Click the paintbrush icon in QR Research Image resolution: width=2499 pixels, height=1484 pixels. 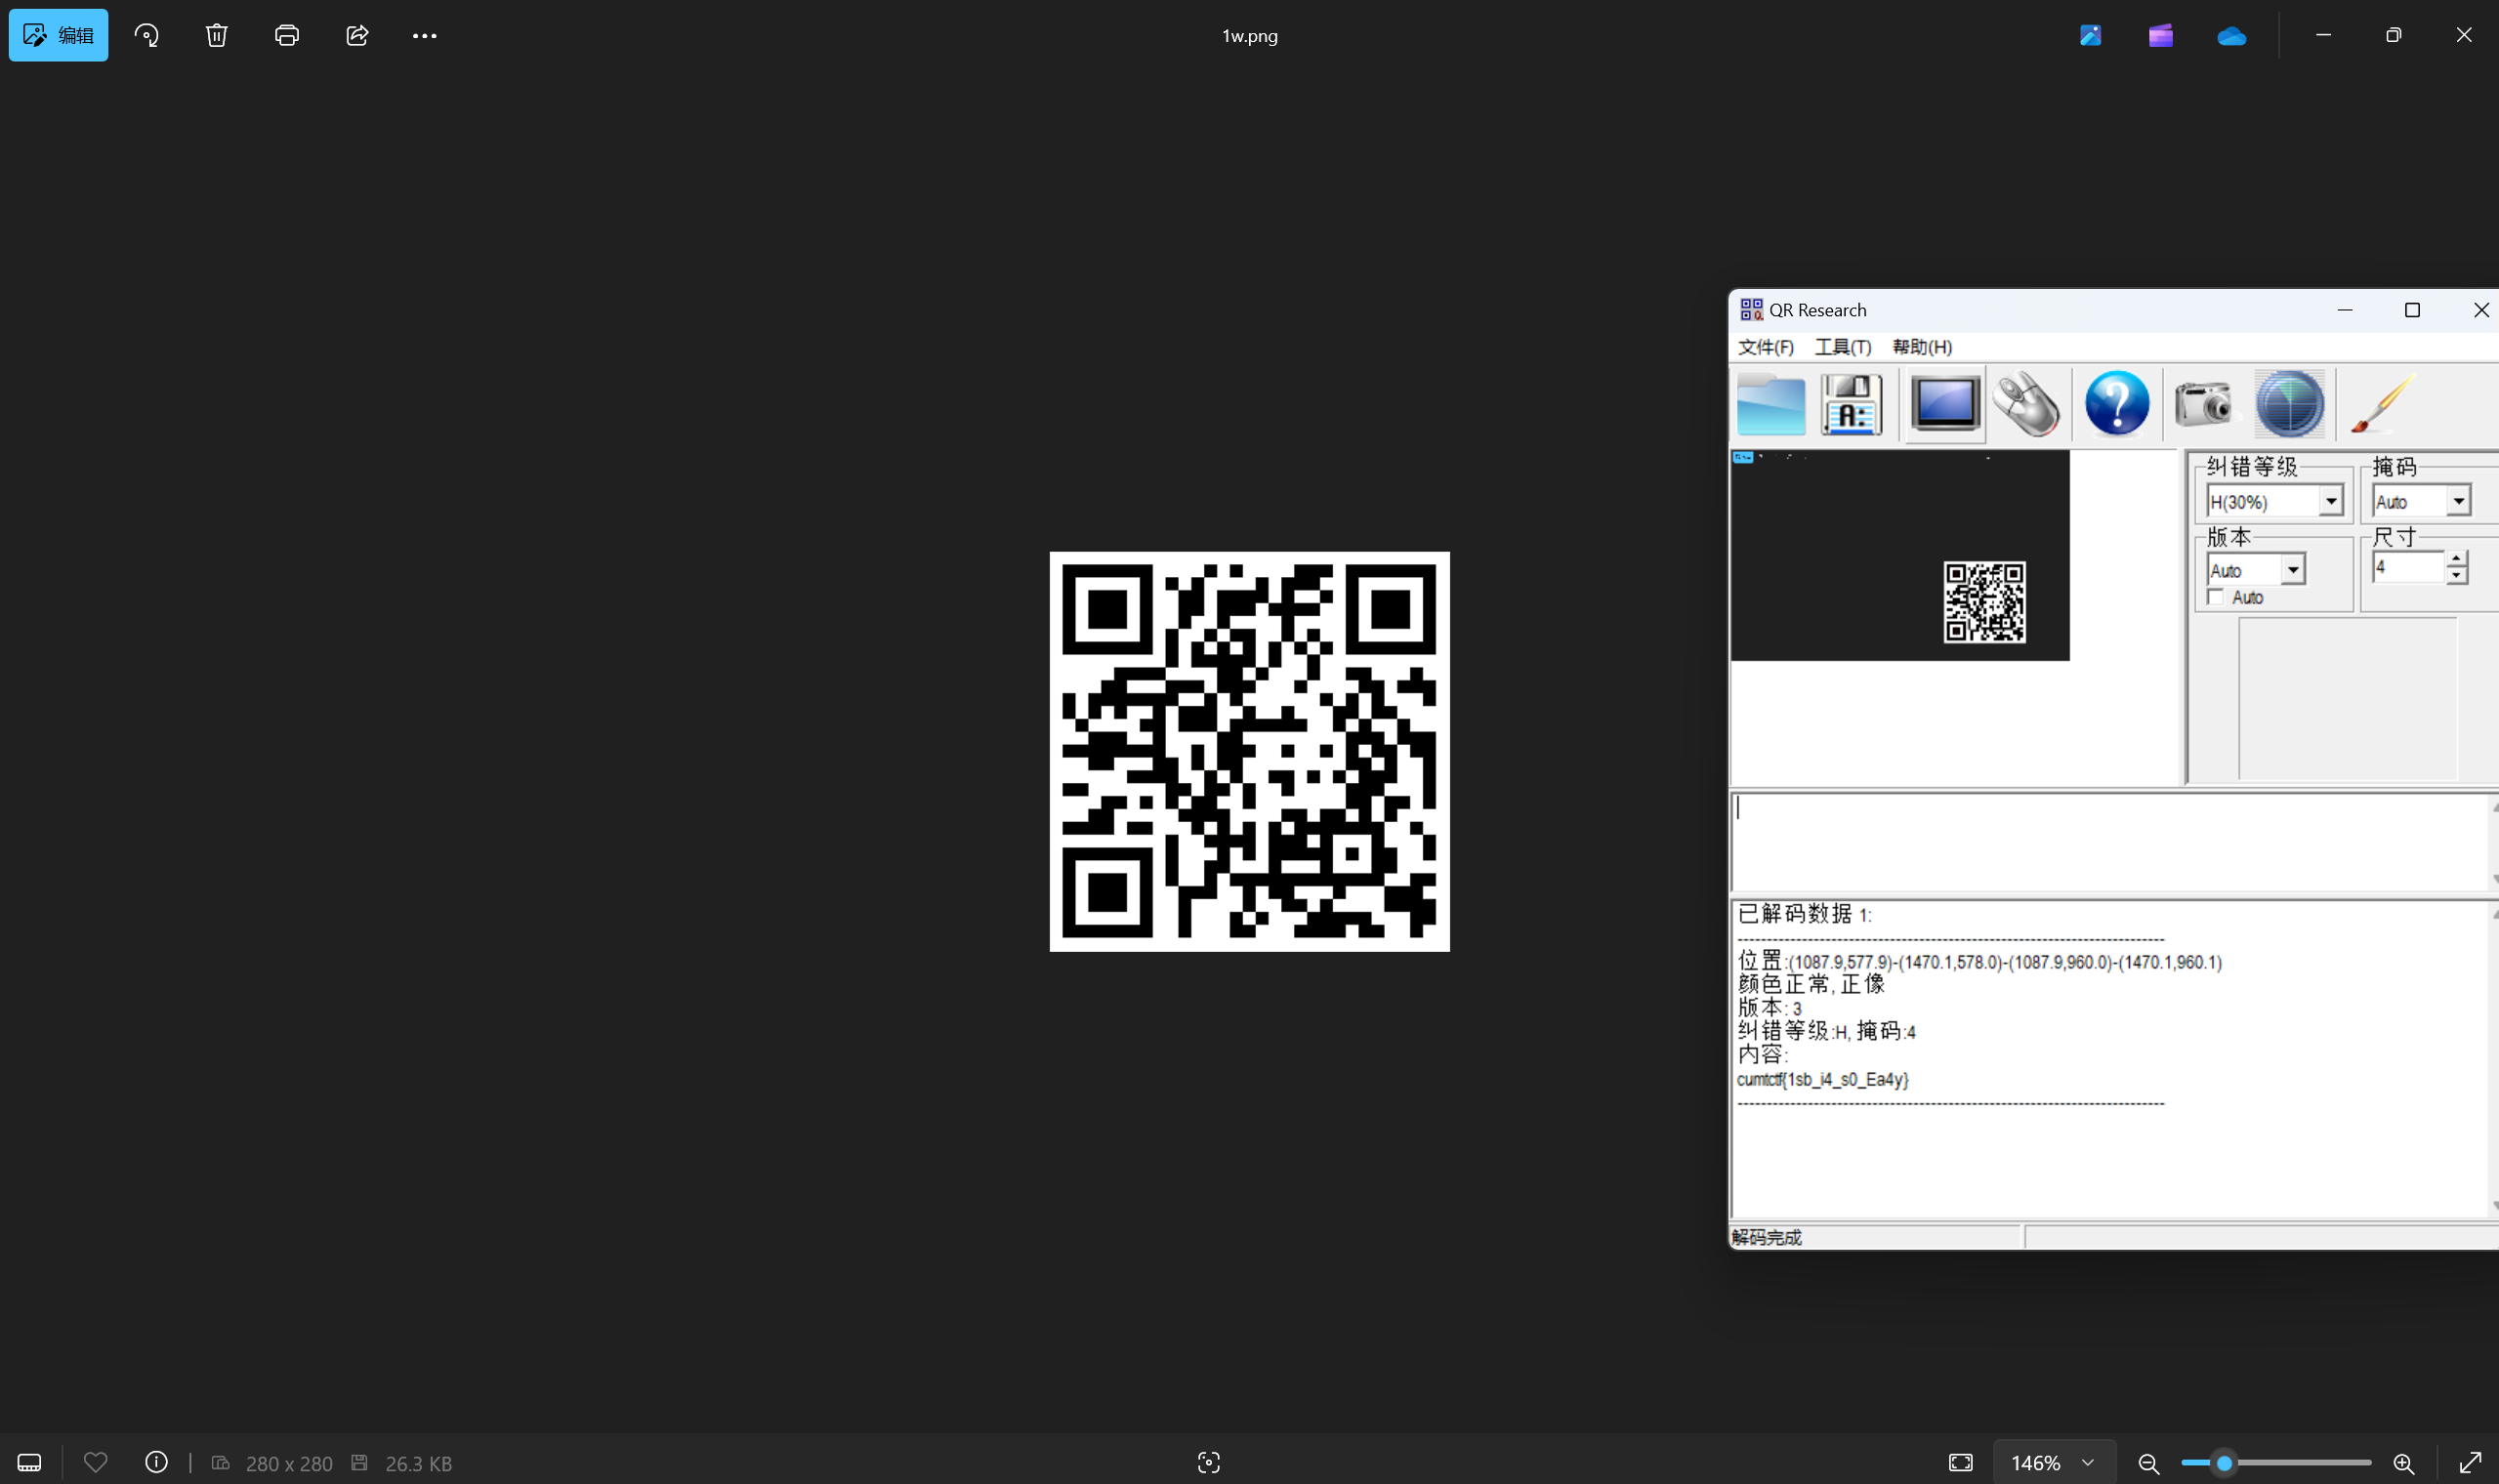2382,403
